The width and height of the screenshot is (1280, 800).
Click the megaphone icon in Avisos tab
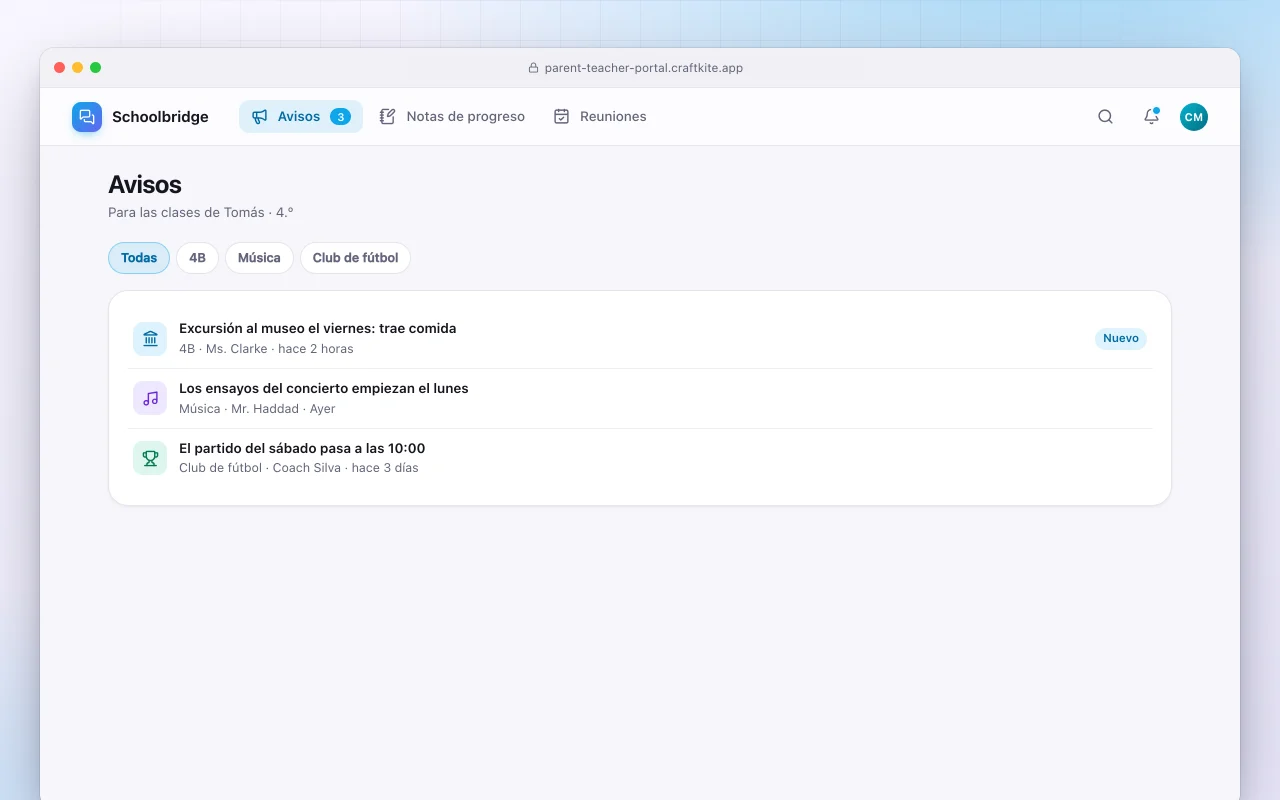[260, 117]
